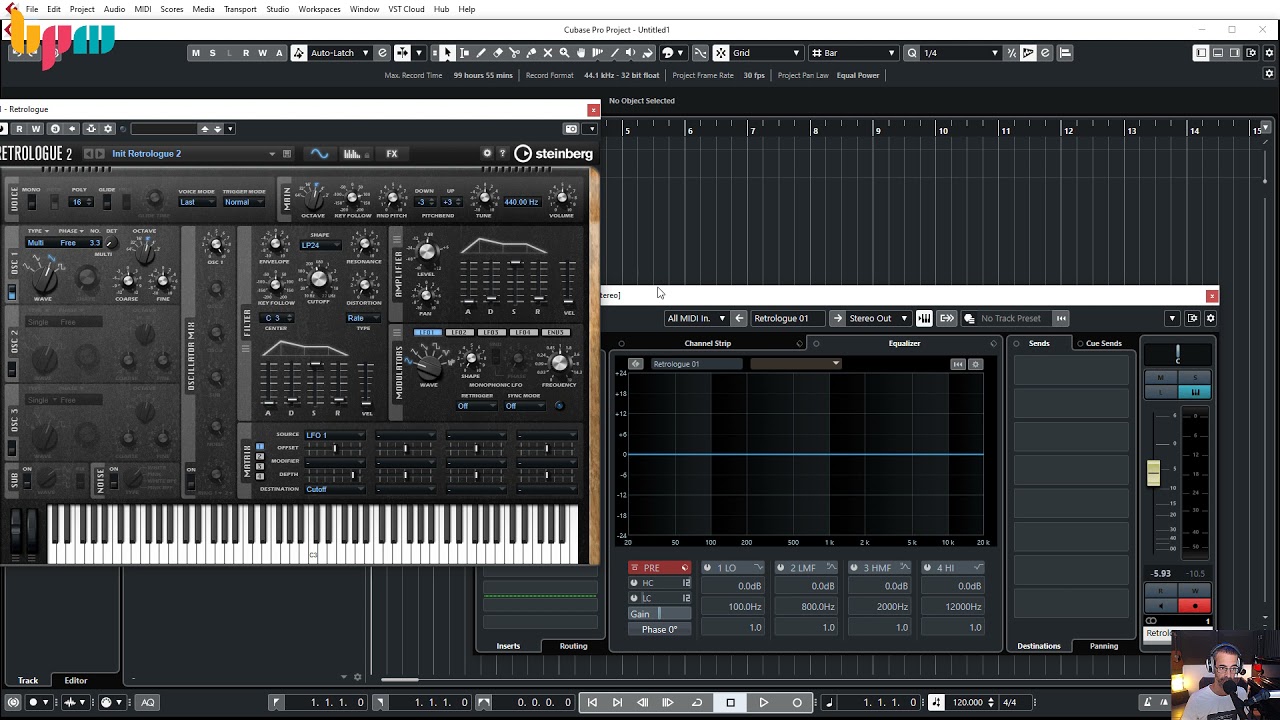Image resolution: width=1280 pixels, height=720 pixels.
Task: Click Retrologue save preset disk icon
Action: pos(287,154)
